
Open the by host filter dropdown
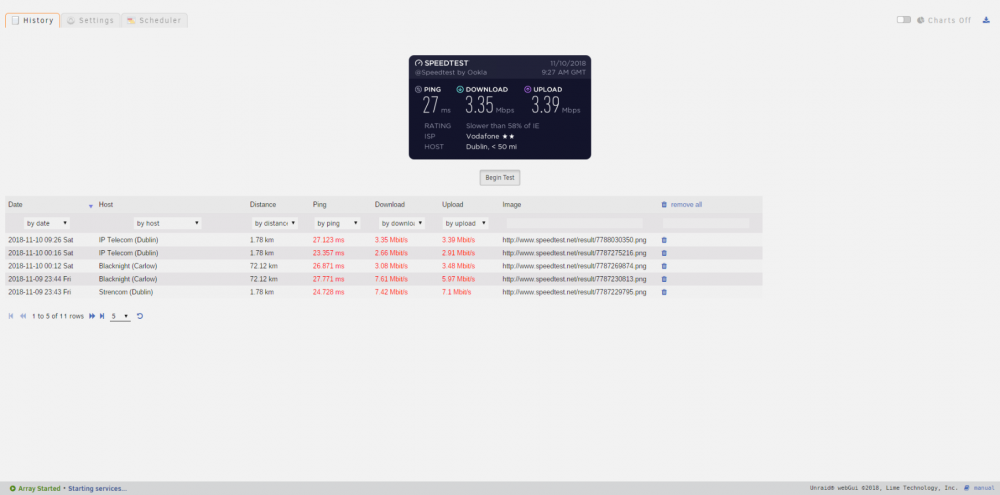coord(168,223)
